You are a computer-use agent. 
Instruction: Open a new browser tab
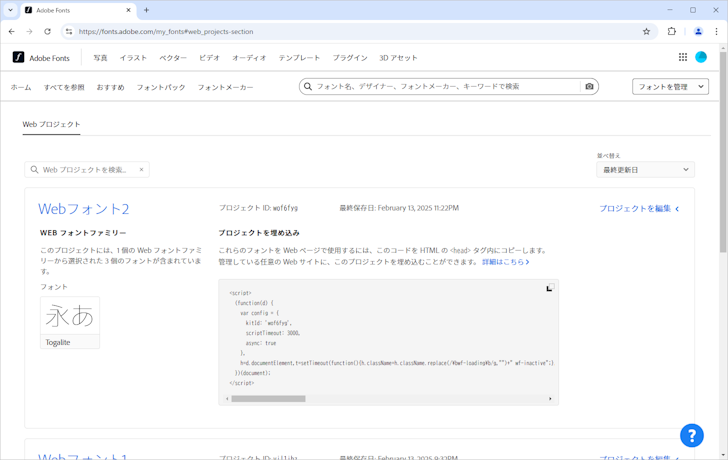[146, 10]
